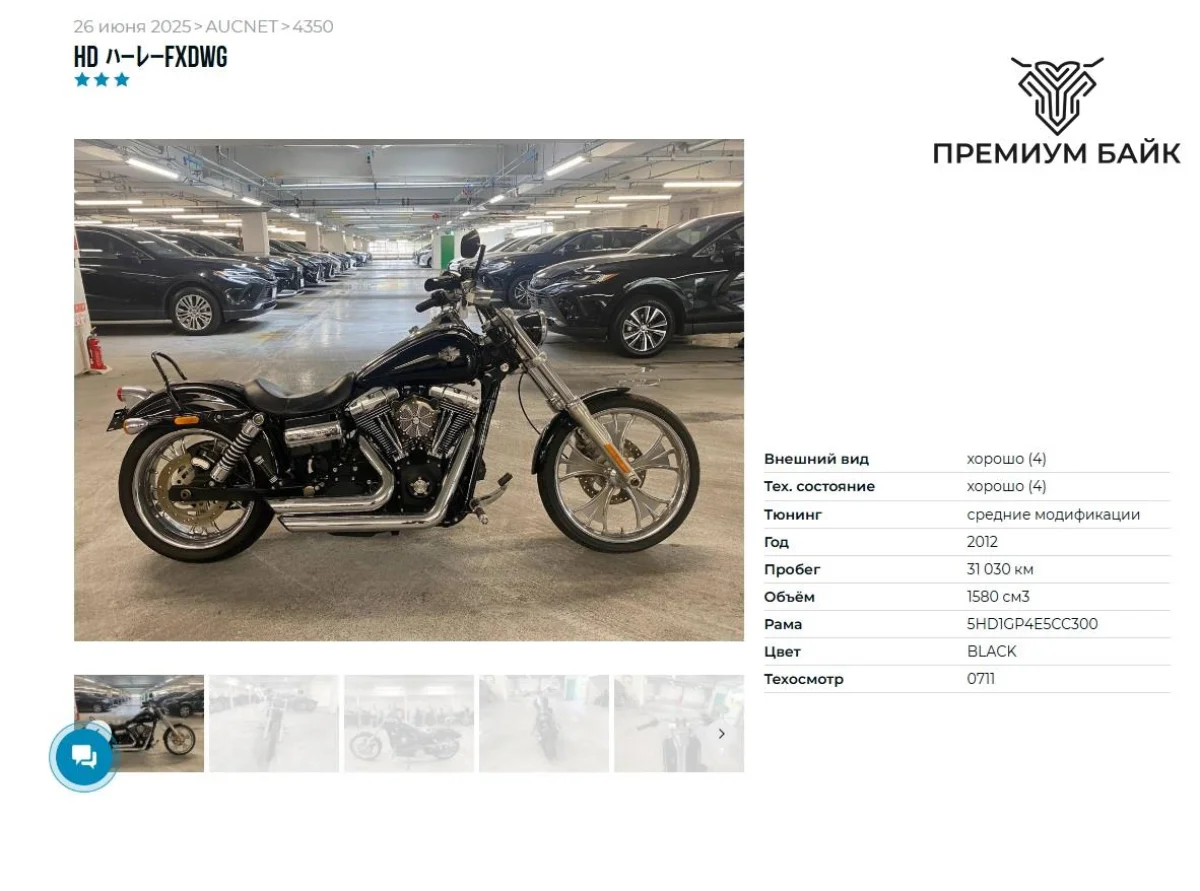Select the third thumbnail showing bike profile
Screen dimensions: 1200x891
409,723
